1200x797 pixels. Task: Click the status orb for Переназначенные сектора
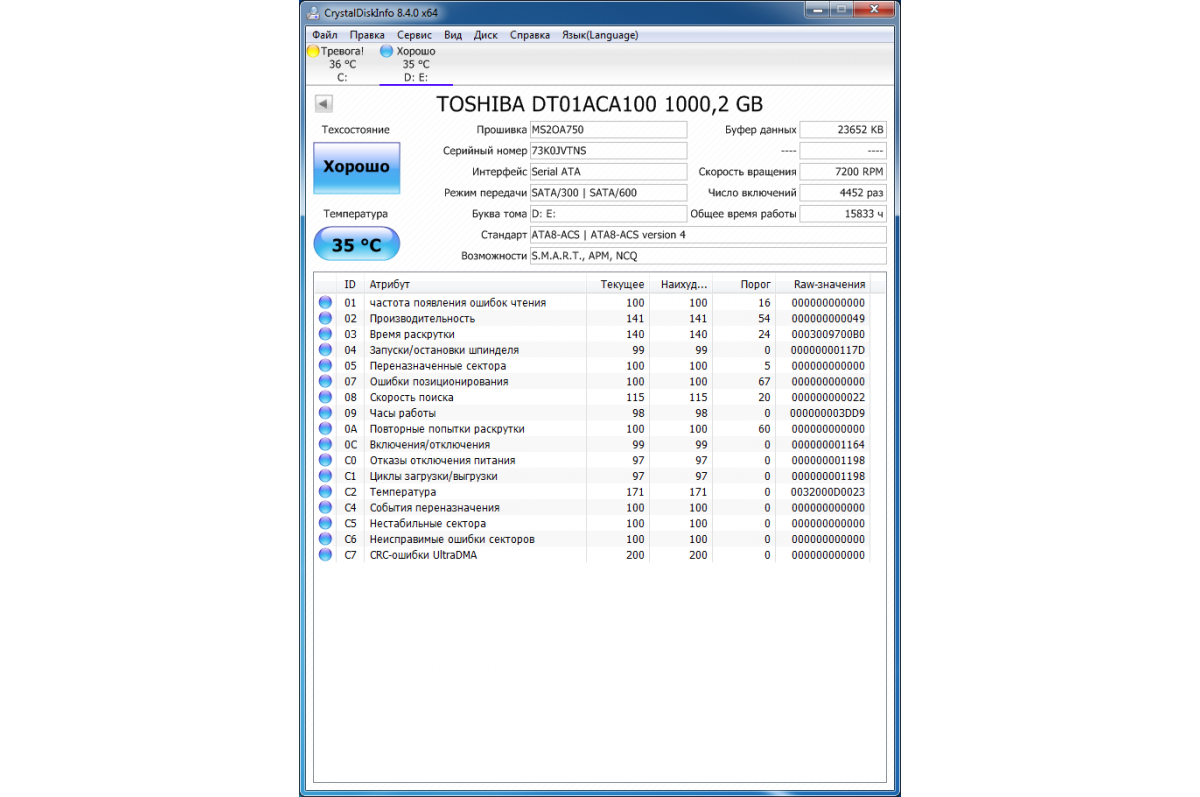click(x=325, y=366)
